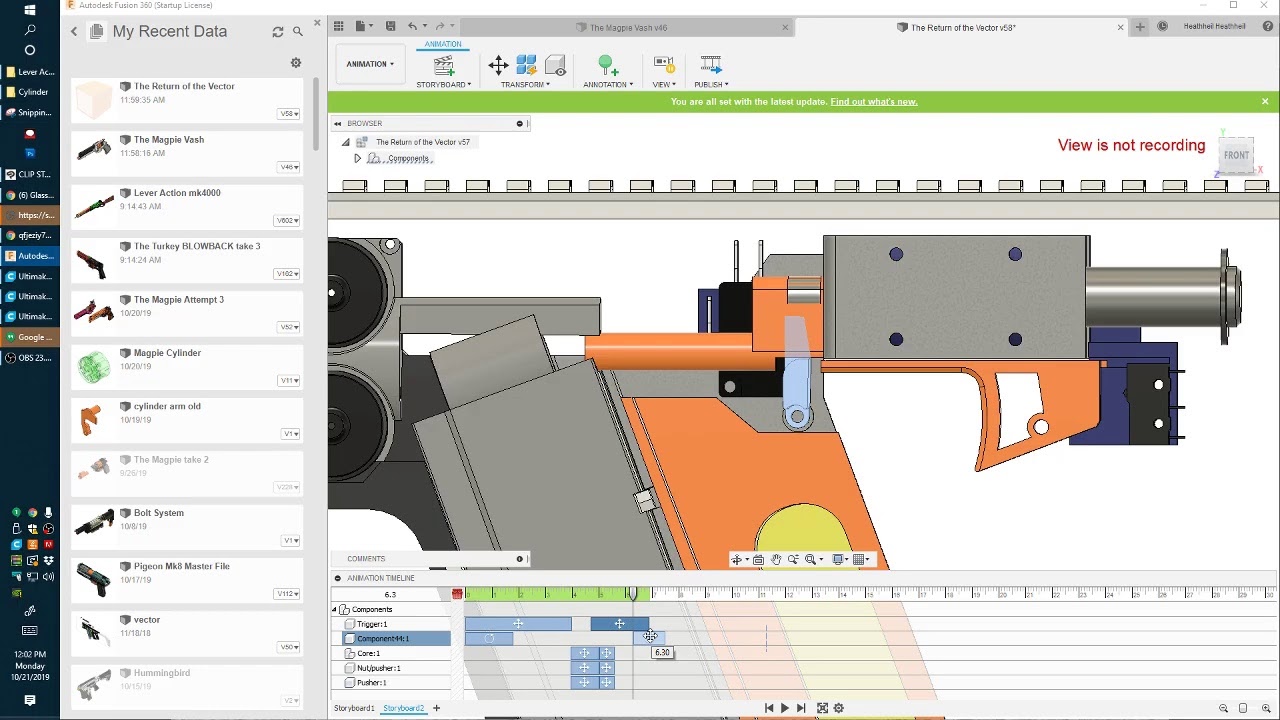Select the Orbit navigation tool
1280x720 pixels.
point(739,560)
